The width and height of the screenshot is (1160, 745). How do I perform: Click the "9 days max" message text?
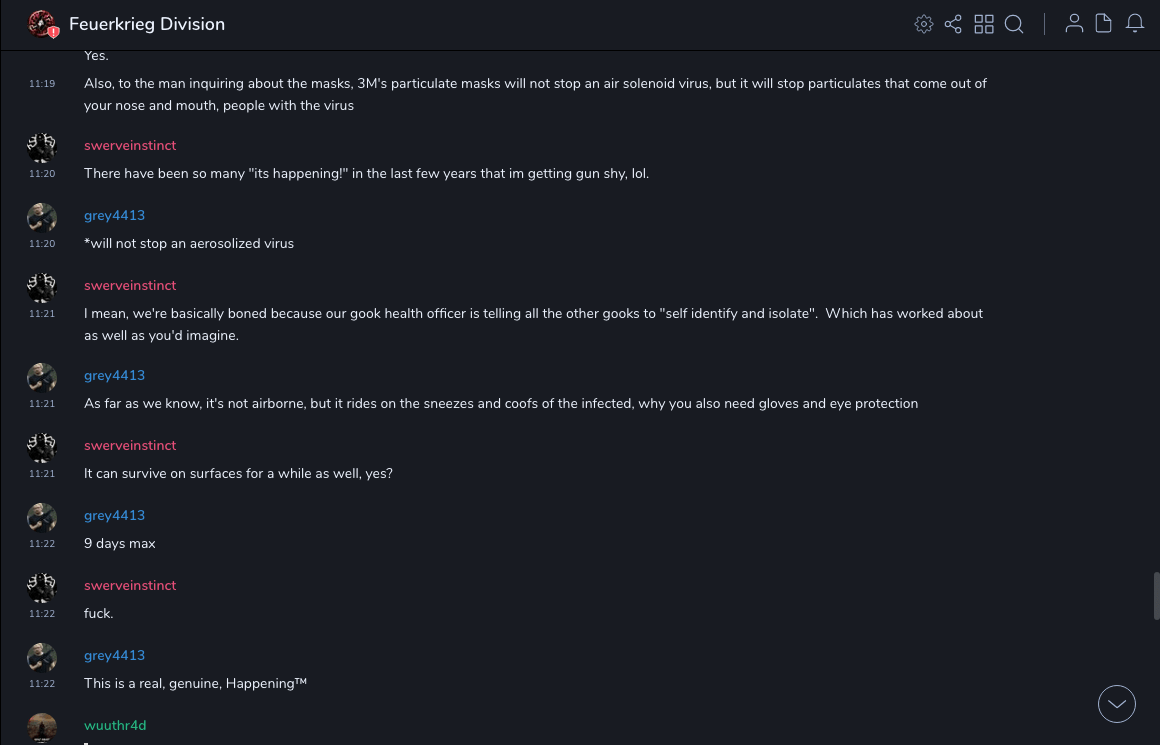120,544
